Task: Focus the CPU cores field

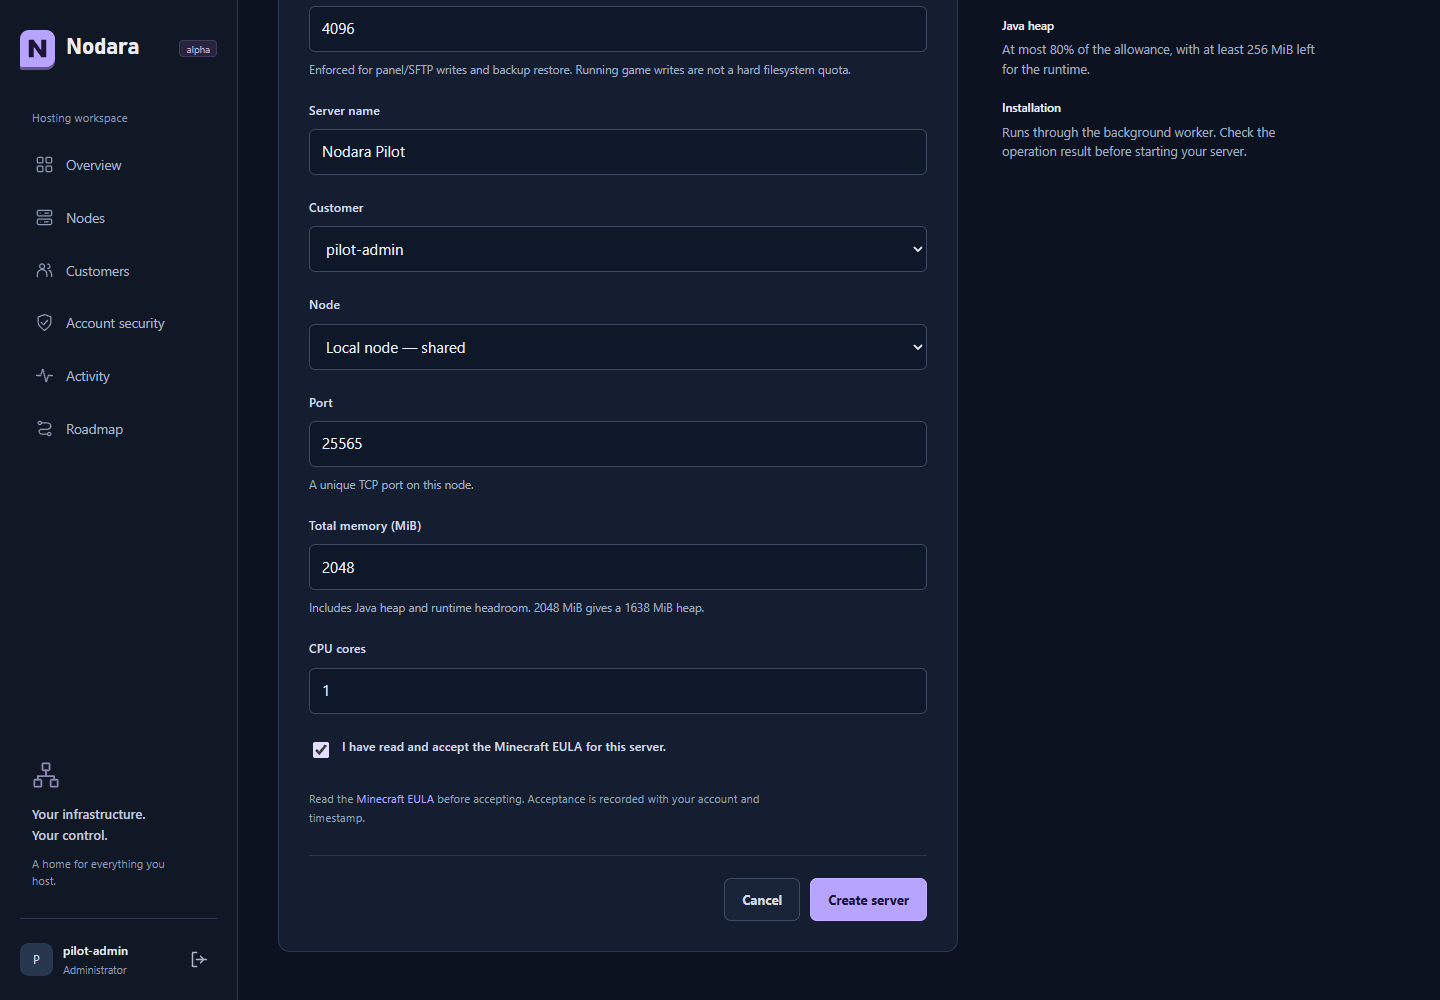Action: [618, 691]
